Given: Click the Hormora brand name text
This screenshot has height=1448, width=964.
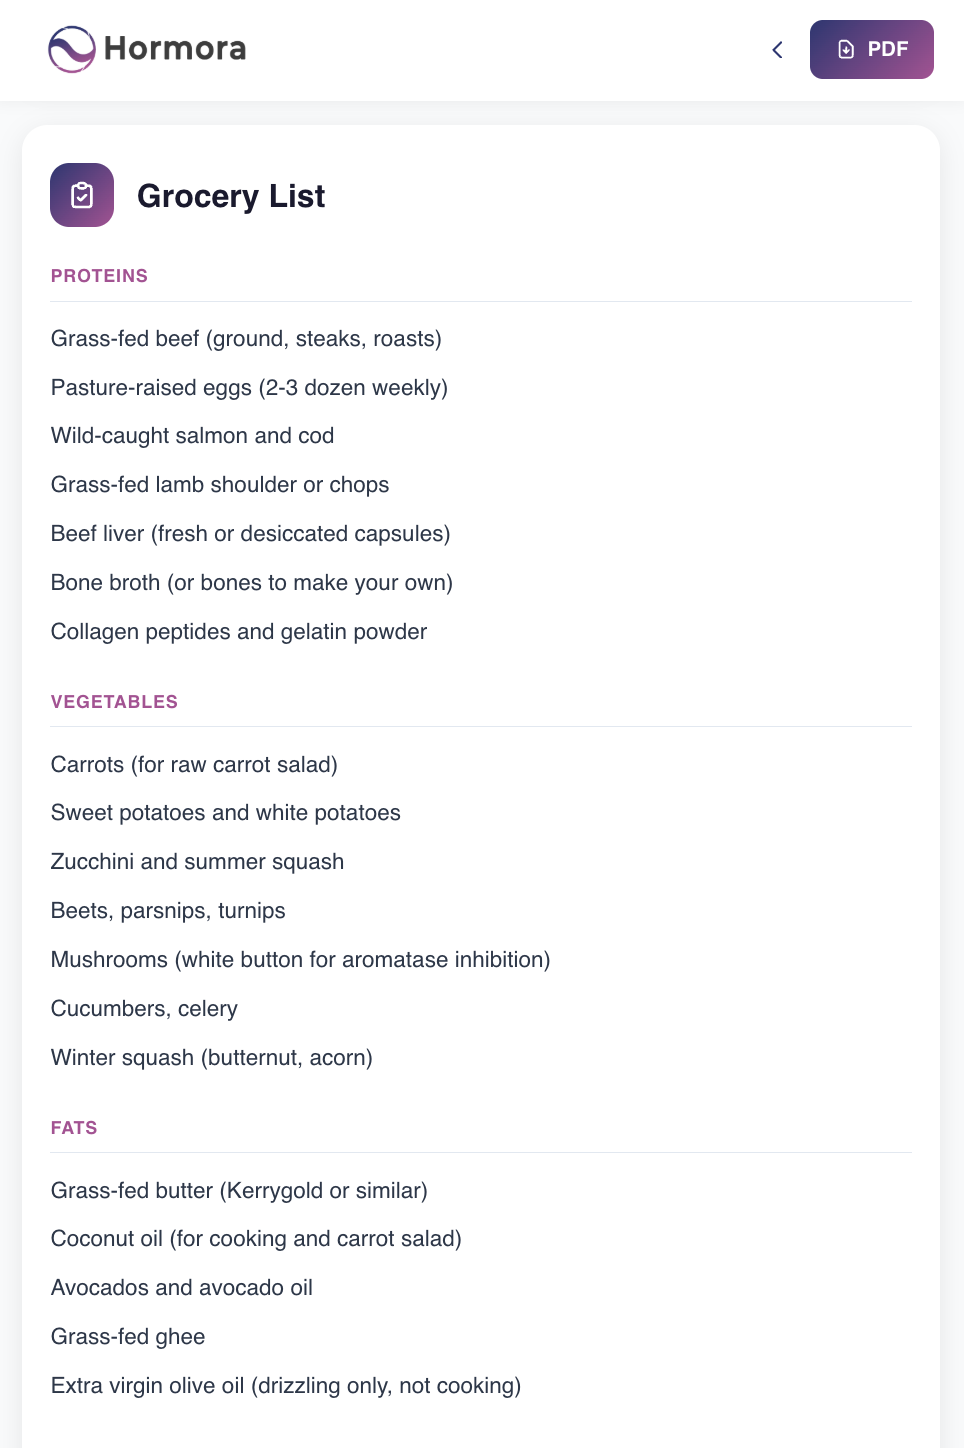Looking at the screenshot, I should point(175,49).
